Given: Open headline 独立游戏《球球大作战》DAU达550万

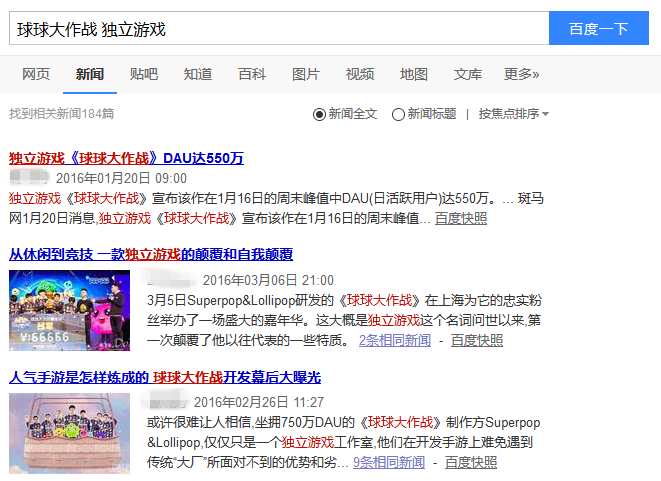Looking at the screenshot, I should click(x=126, y=158).
